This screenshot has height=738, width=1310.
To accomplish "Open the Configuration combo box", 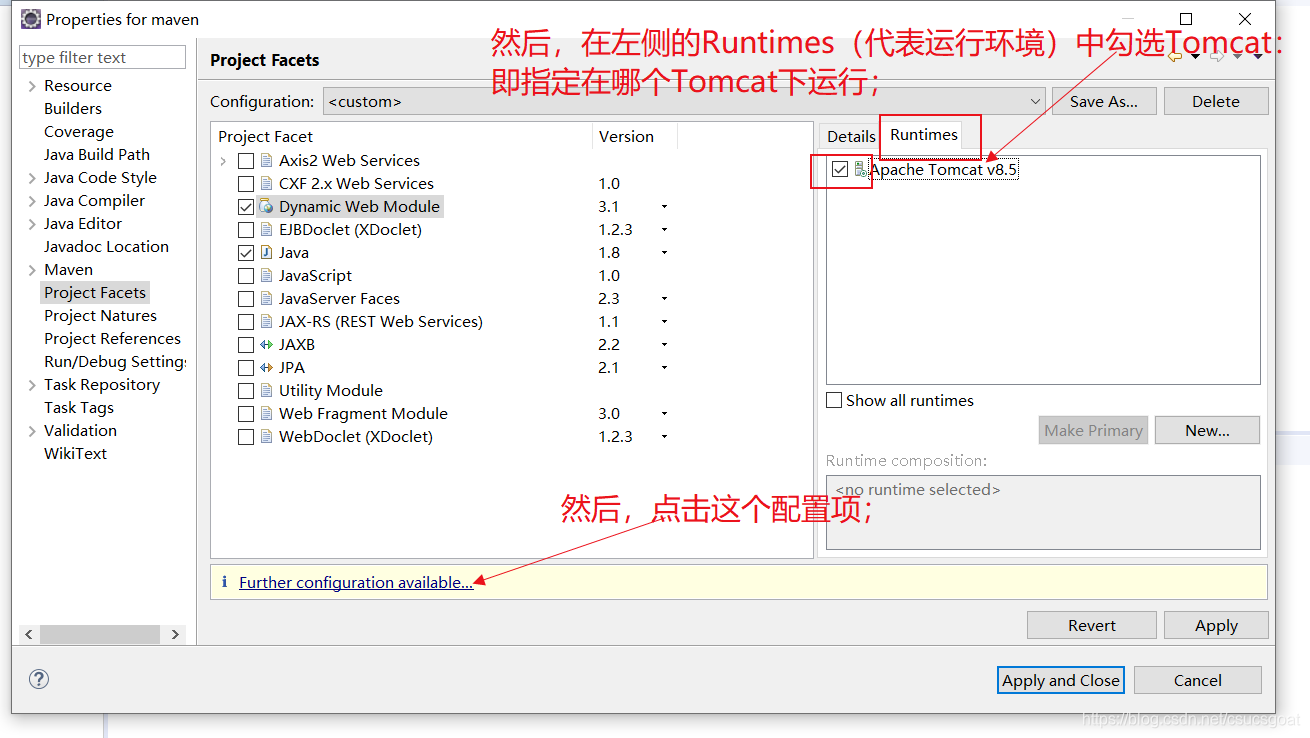I will 684,101.
